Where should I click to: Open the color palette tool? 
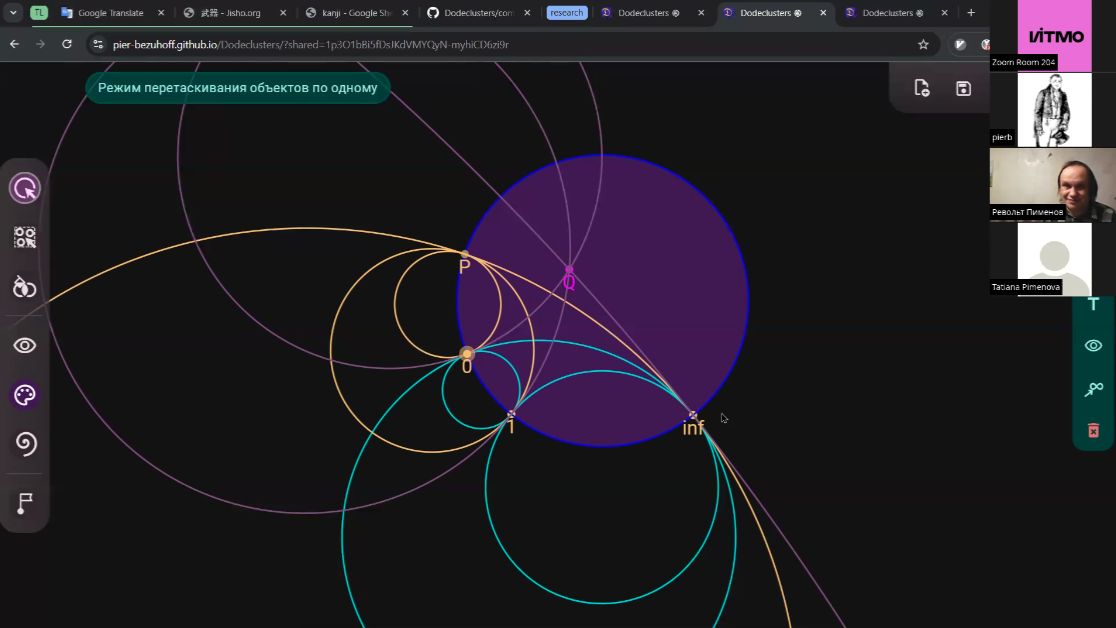click(x=25, y=395)
